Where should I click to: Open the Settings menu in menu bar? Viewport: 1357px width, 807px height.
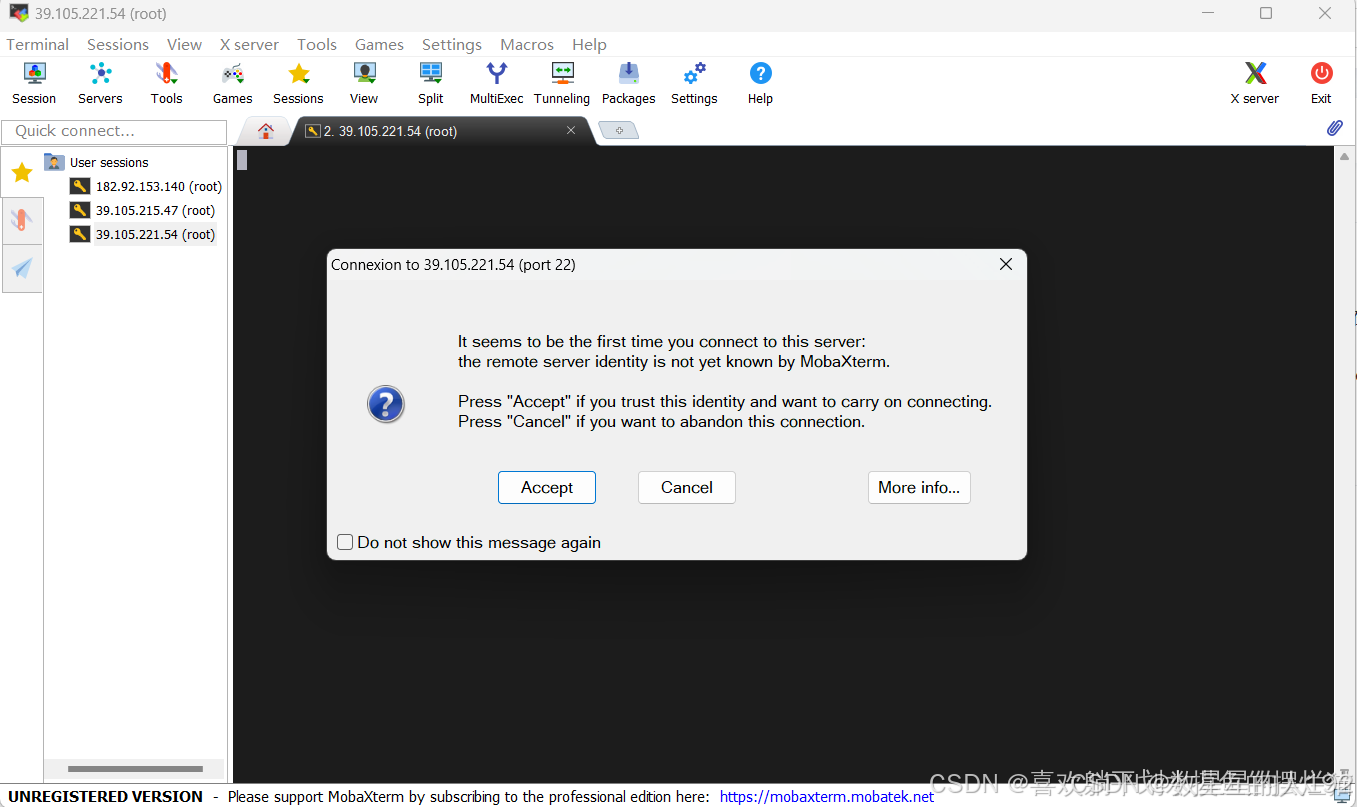pyautogui.click(x=452, y=44)
